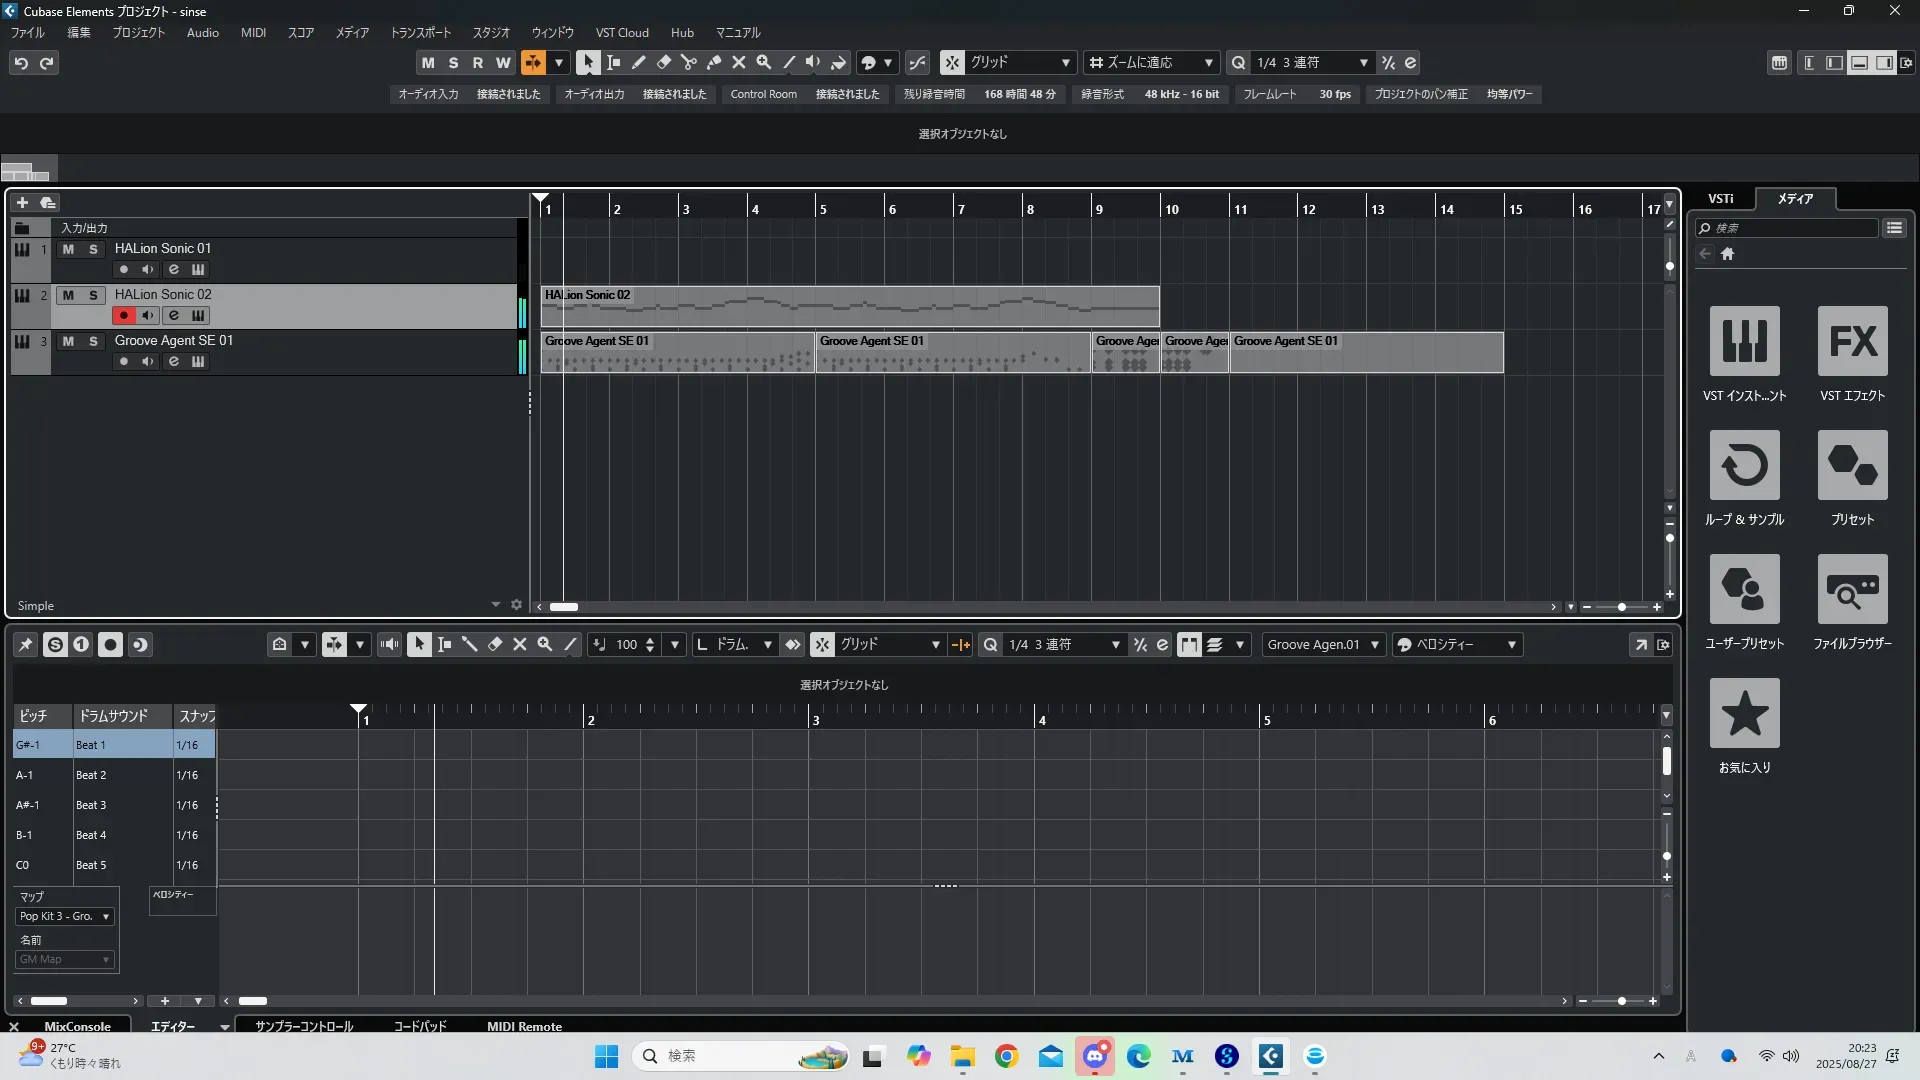Open the Transport menu
Image resolution: width=1920 pixels, height=1080 pixels.
click(420, 33)
